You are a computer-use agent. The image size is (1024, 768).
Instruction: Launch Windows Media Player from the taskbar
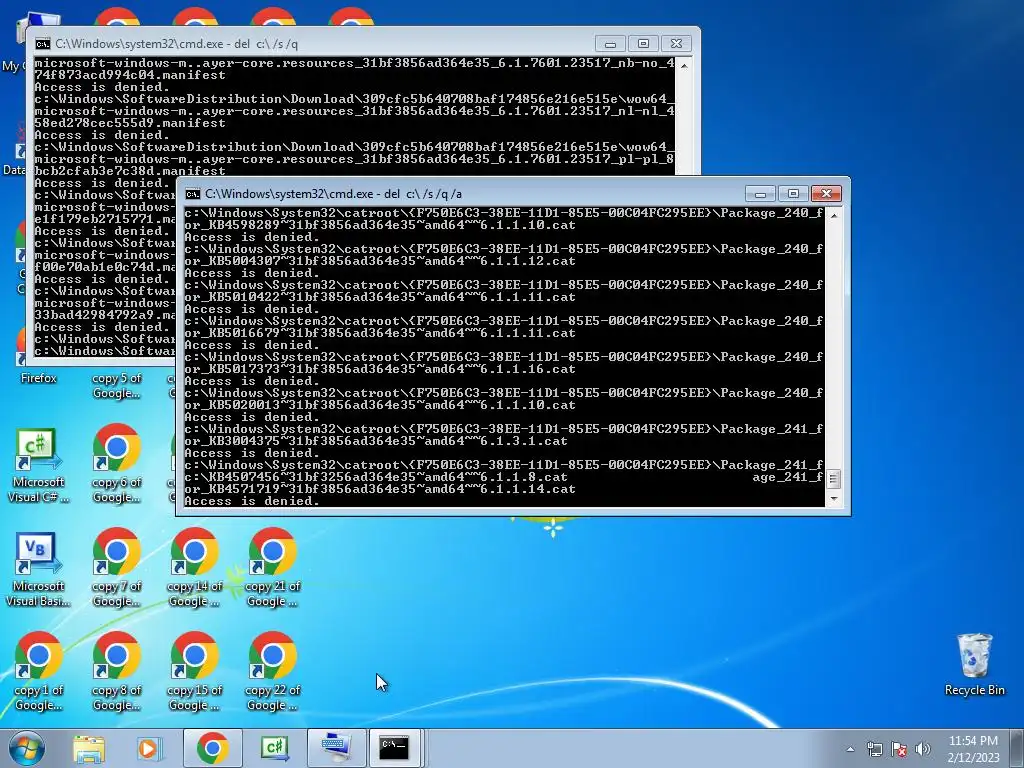[x=149, y=748]
